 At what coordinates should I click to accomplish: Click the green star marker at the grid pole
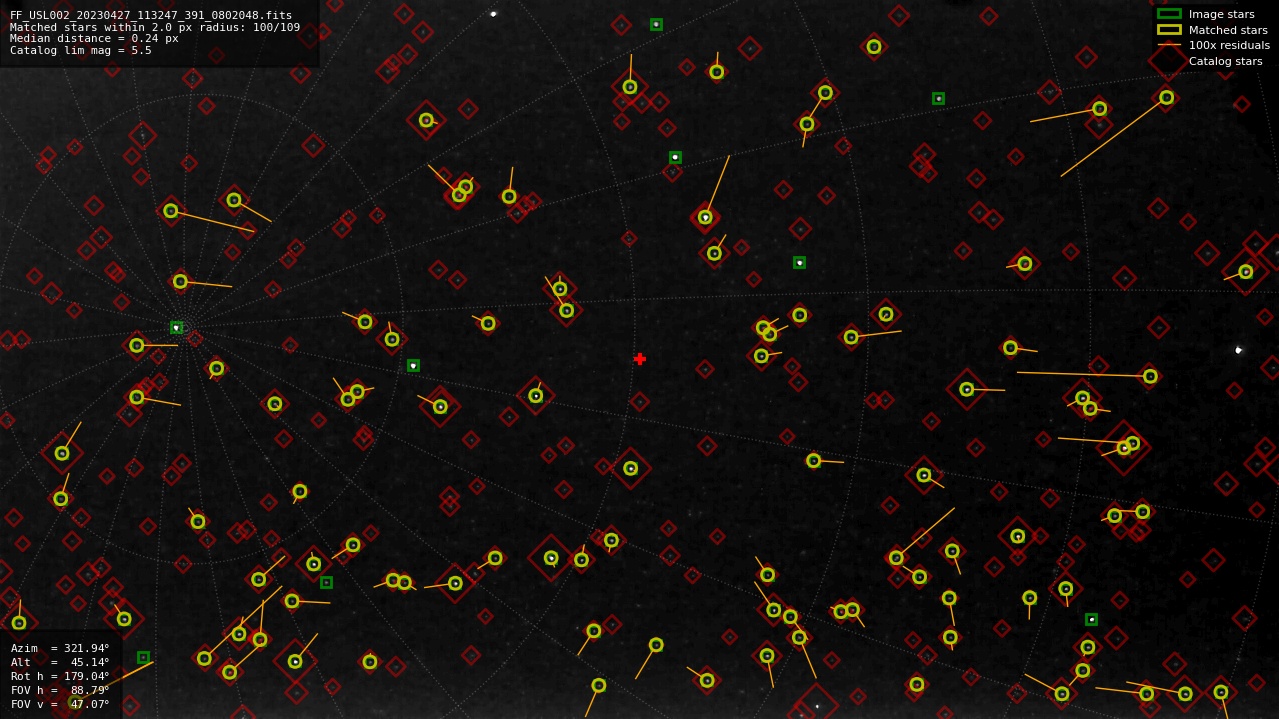176,327
